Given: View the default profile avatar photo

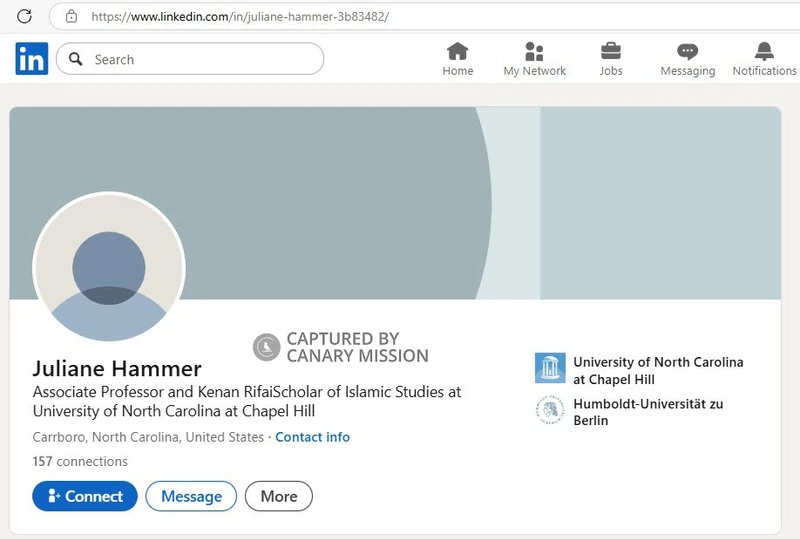Looking at the screenshot, I should (109, 267).
